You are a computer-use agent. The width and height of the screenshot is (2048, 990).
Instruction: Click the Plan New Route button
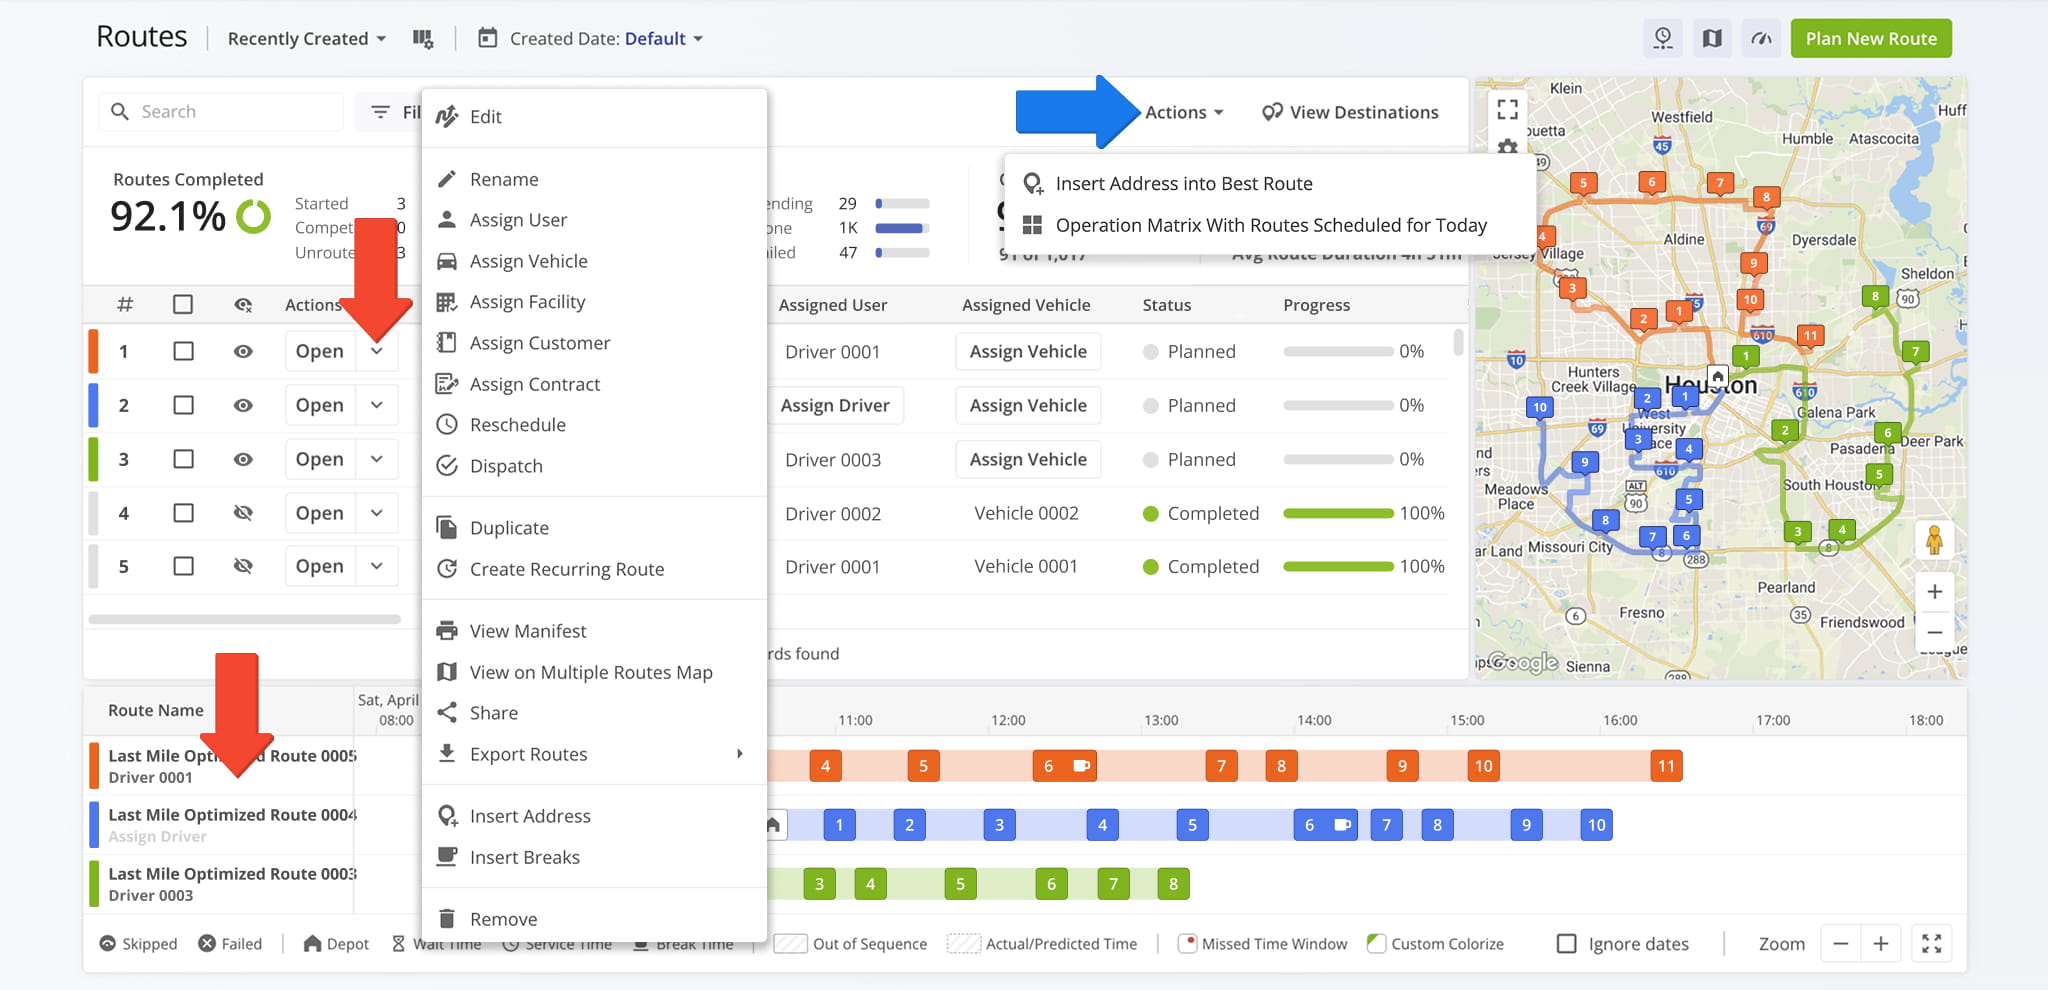coord(1870,38)
